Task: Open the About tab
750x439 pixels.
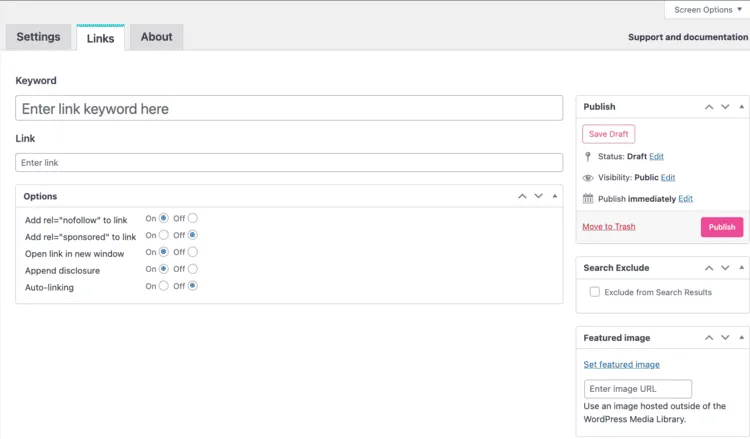Action: pos(156,37)
